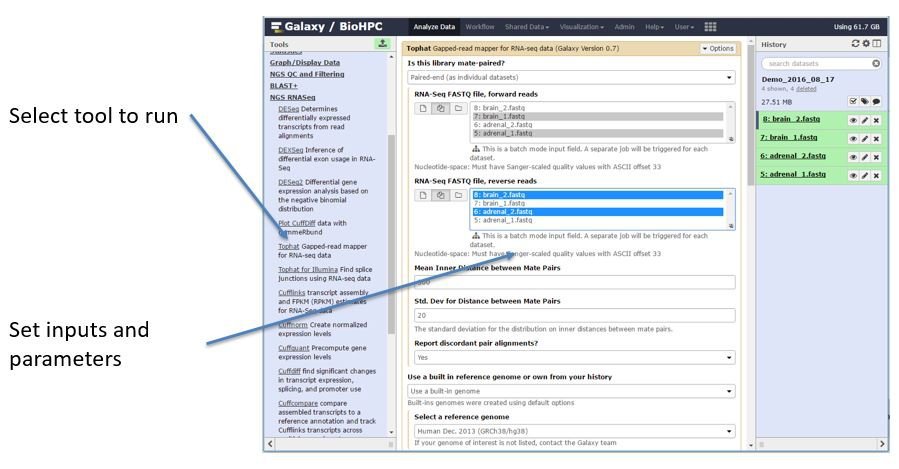Delete dataset 5: adrenal_1.fastq
The height and width of the screenshot is (469, 899).
click(876, 175)
